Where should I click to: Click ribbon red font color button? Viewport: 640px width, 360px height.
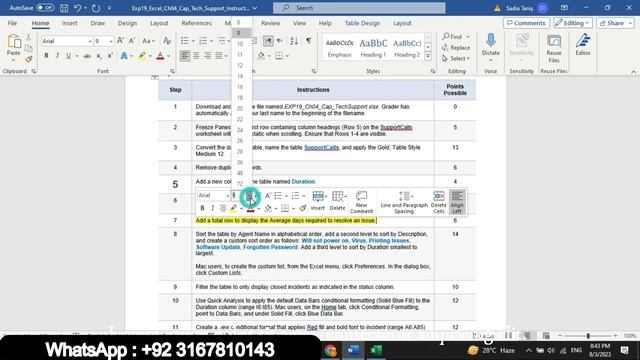[x=160, y=56]
